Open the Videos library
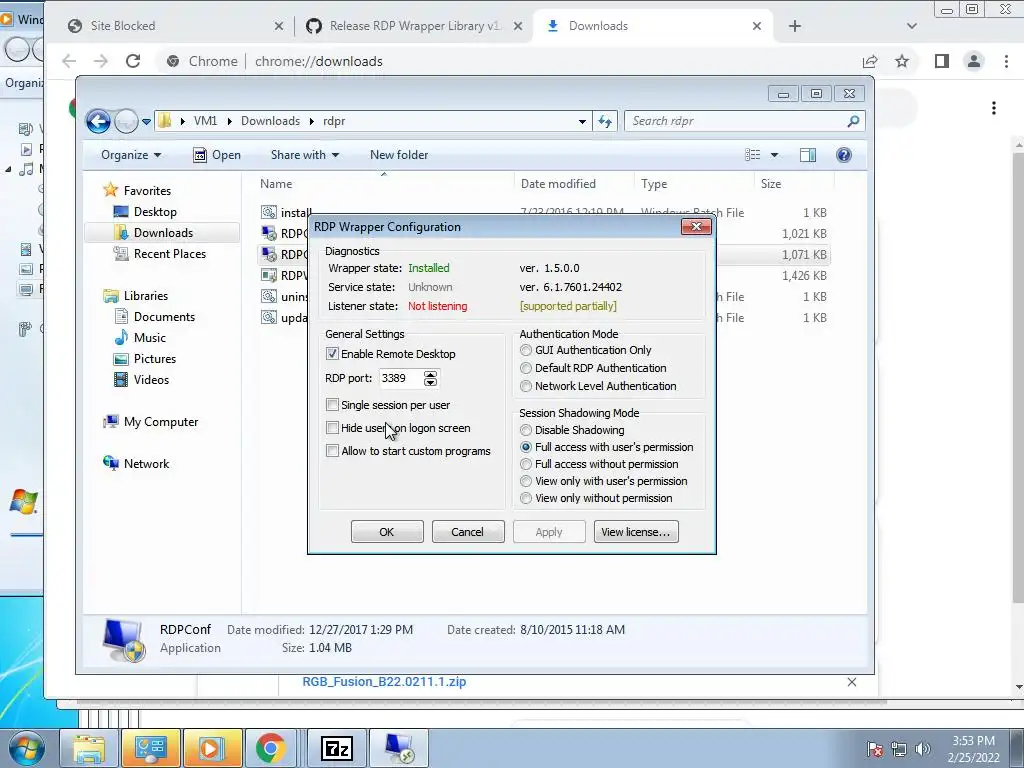Image resolution: width=1024 pixels, height=768 pixels. click(151, 379)
